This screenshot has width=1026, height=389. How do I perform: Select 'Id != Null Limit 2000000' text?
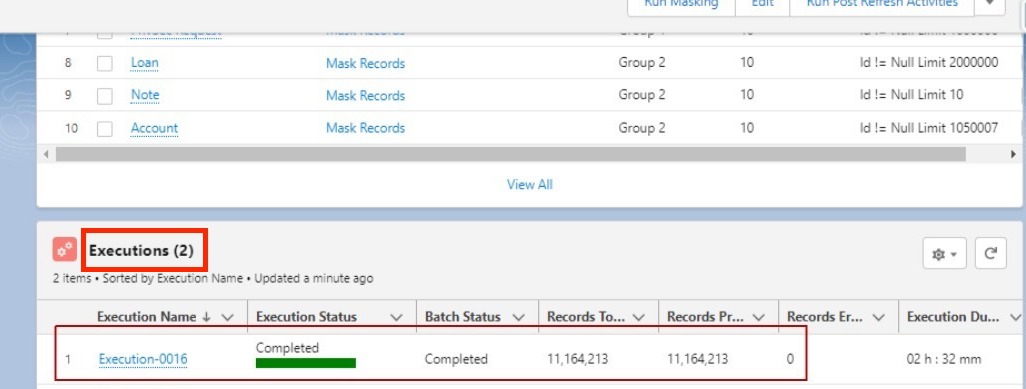[x=929, y=63]
